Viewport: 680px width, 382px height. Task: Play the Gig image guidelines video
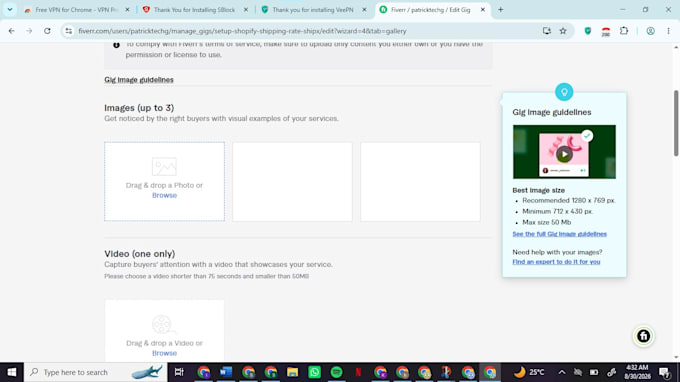pyautogui.click(x=564, y=154)
